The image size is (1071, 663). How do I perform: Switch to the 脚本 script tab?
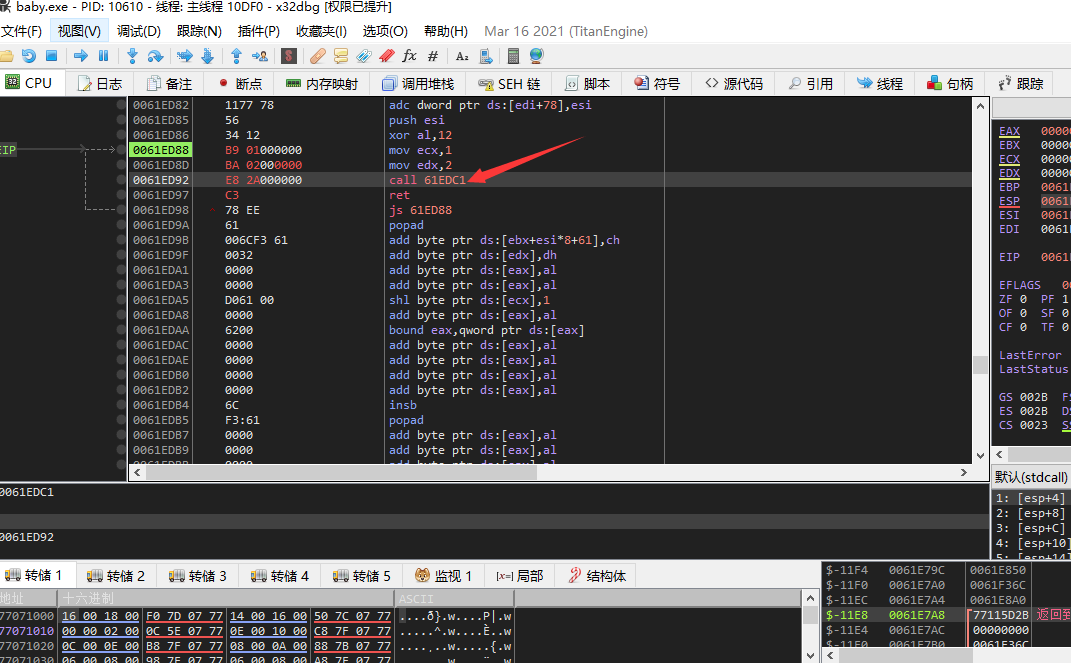click(x=587, y=83)
